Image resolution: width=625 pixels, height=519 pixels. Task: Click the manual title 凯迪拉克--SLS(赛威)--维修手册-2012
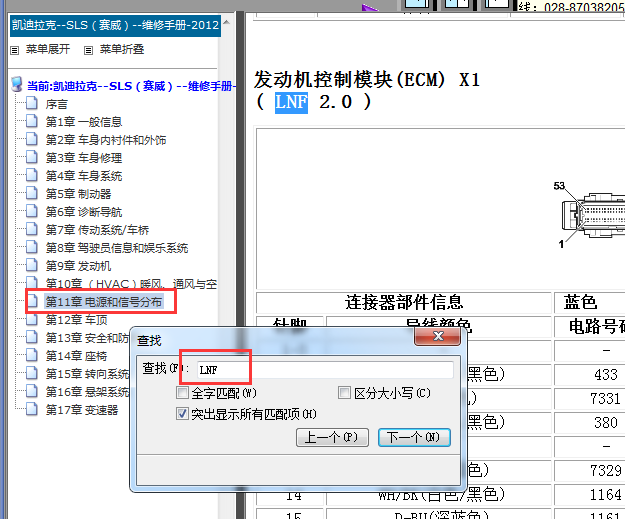[115, 26]
